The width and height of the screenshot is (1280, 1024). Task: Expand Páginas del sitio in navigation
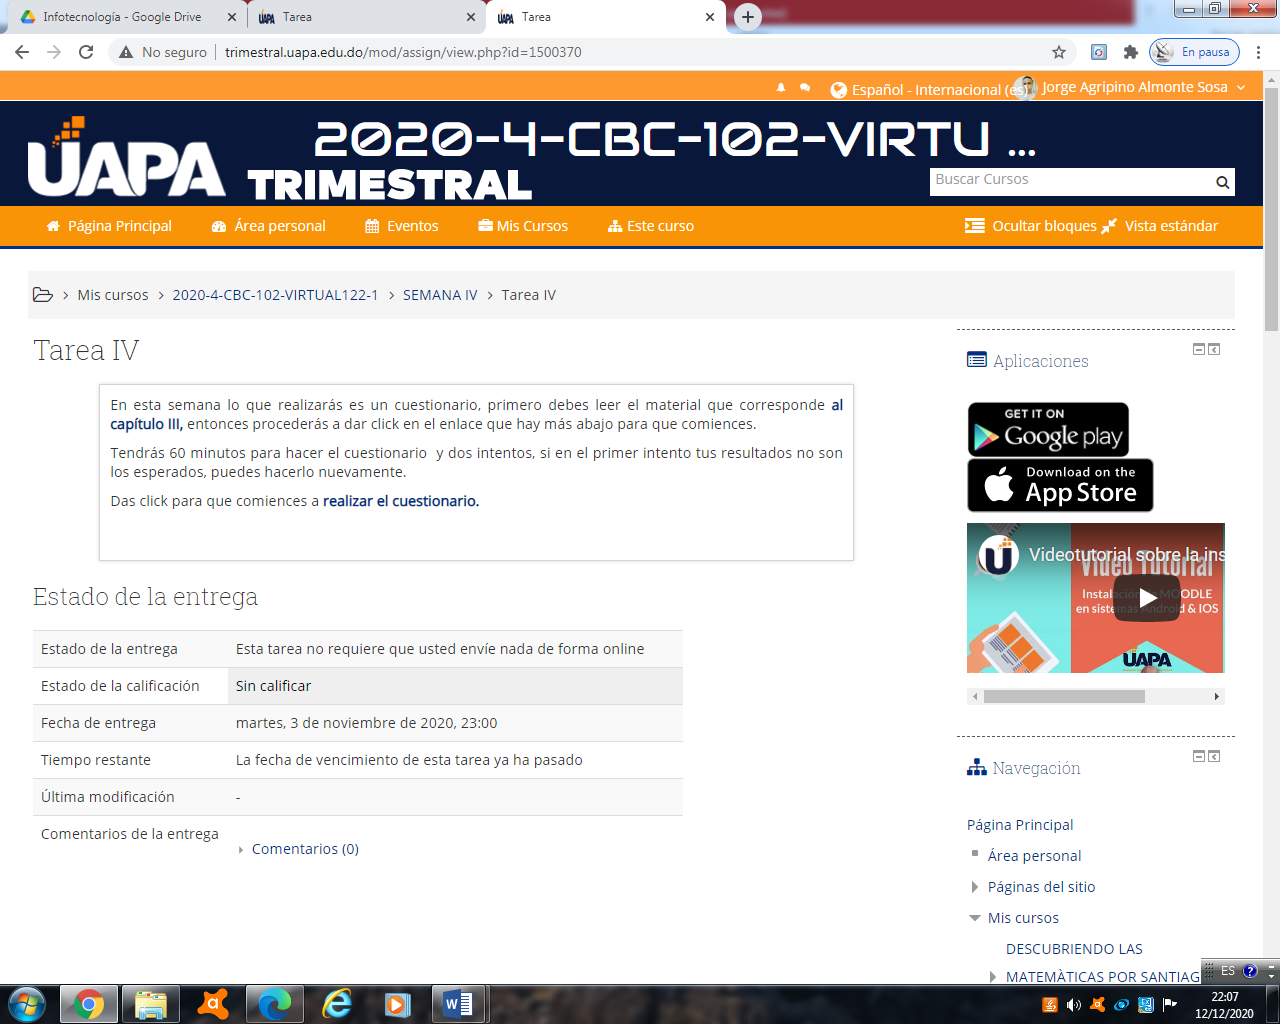coord(974,887)
